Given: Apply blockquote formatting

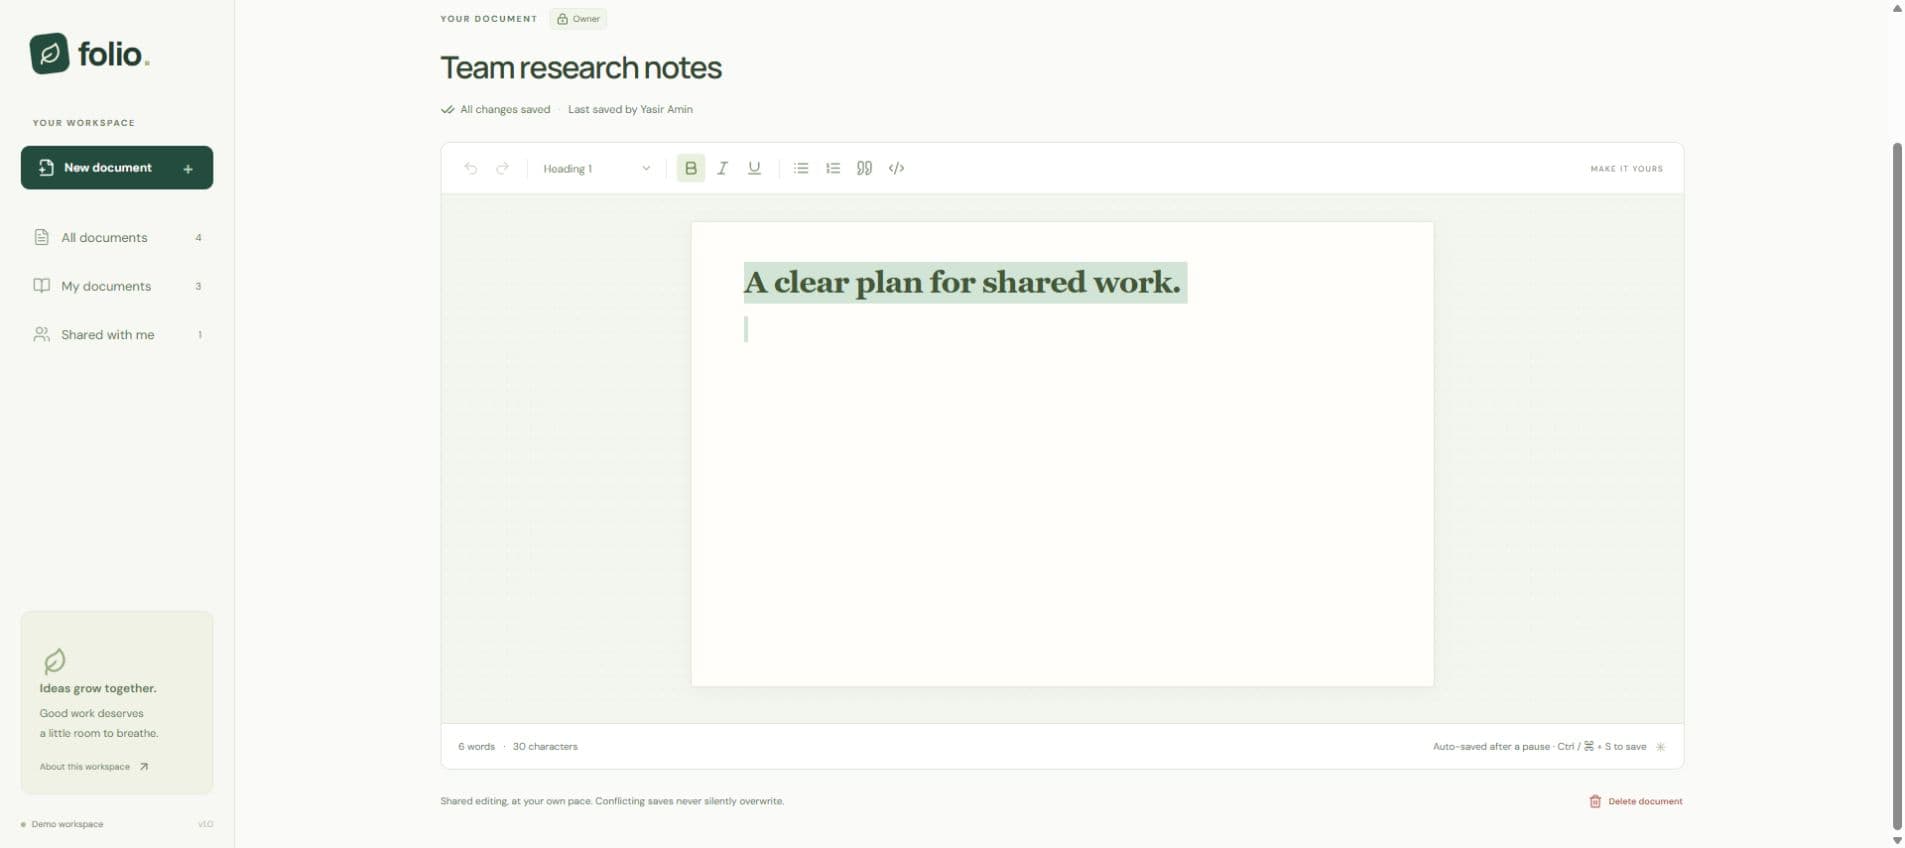Looking at the screenshot, I should click(x=865, y=168).
